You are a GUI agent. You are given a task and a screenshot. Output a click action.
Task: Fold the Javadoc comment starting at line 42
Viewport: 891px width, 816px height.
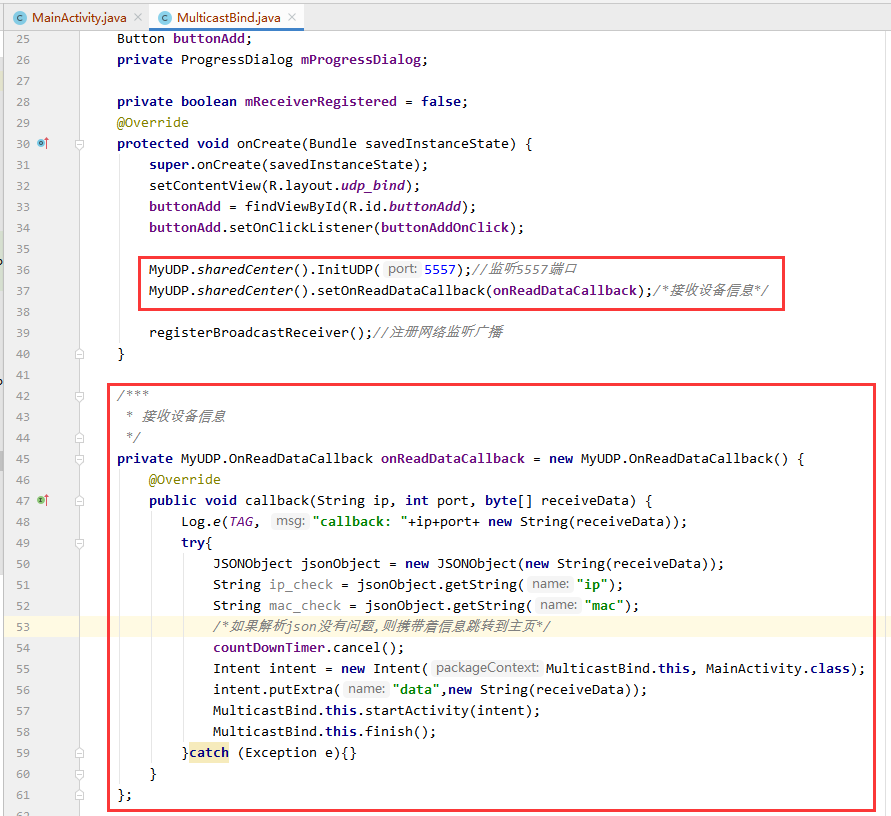[x=80, y=396]
